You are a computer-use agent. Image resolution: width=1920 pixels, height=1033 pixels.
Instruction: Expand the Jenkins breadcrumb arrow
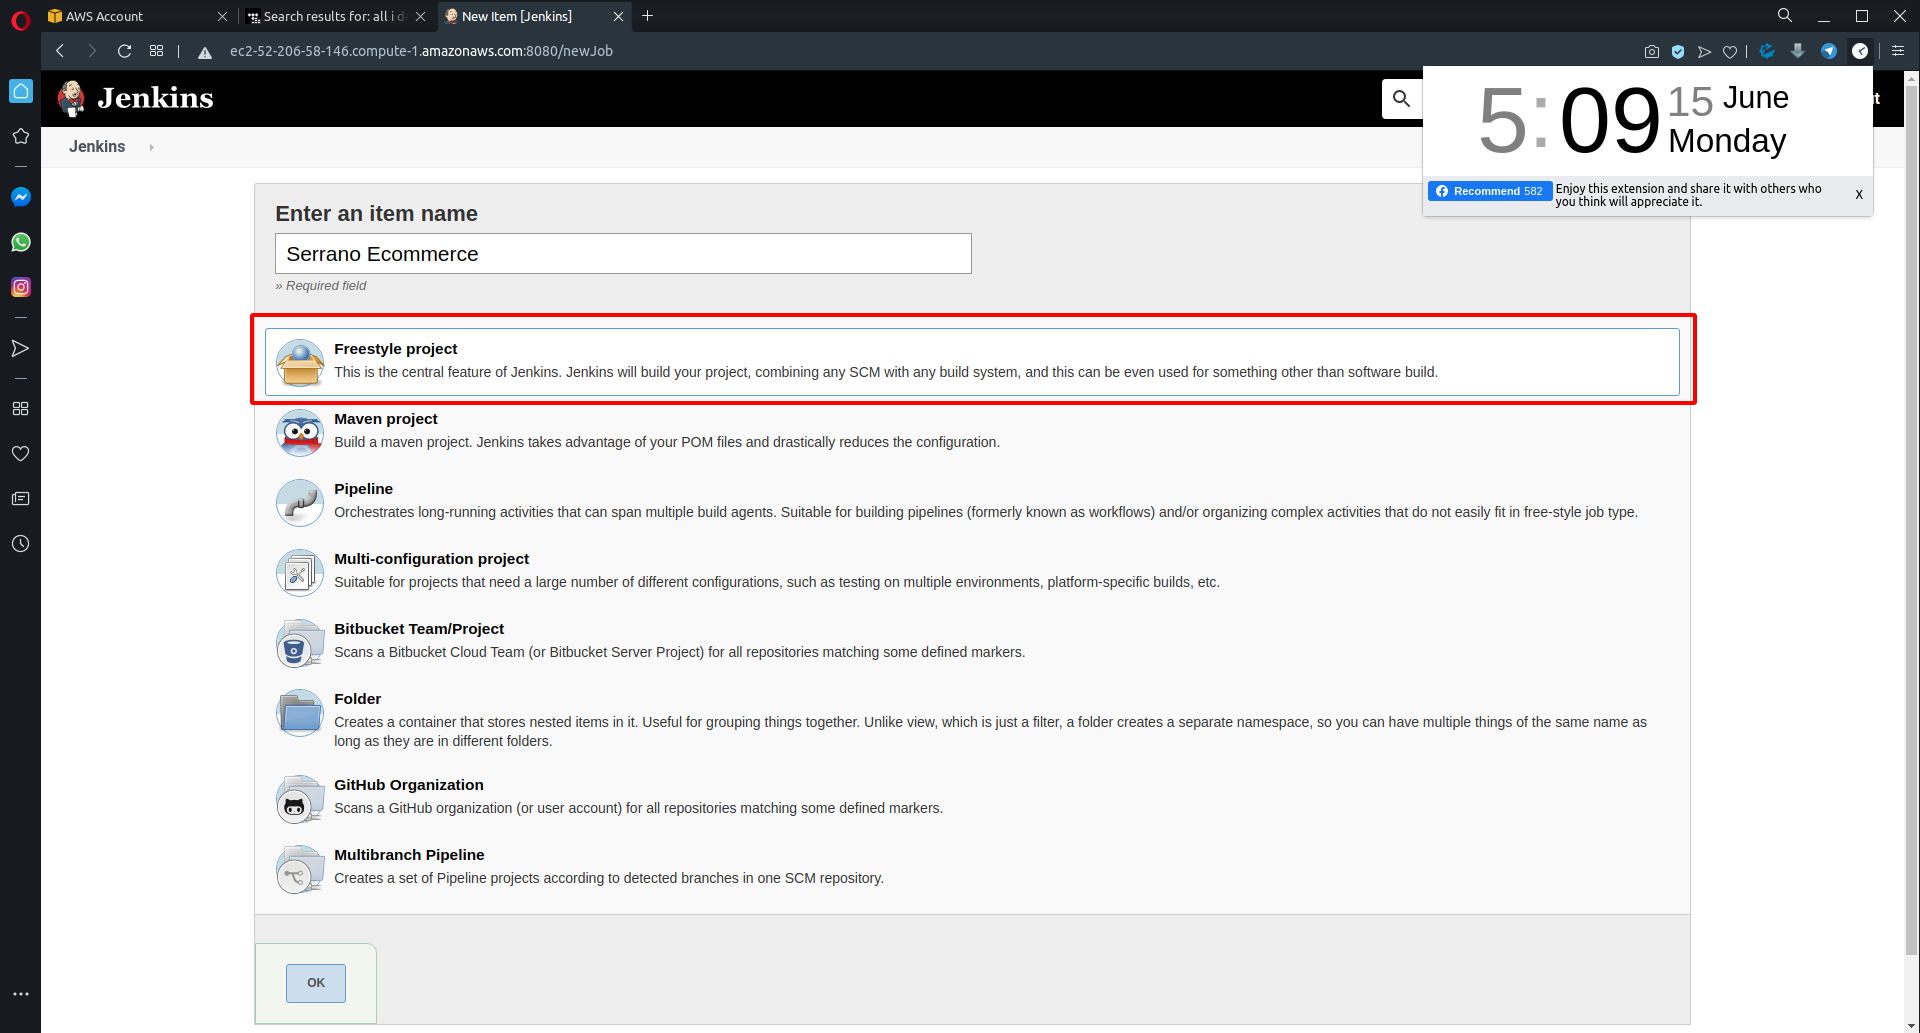pos(151,147)
